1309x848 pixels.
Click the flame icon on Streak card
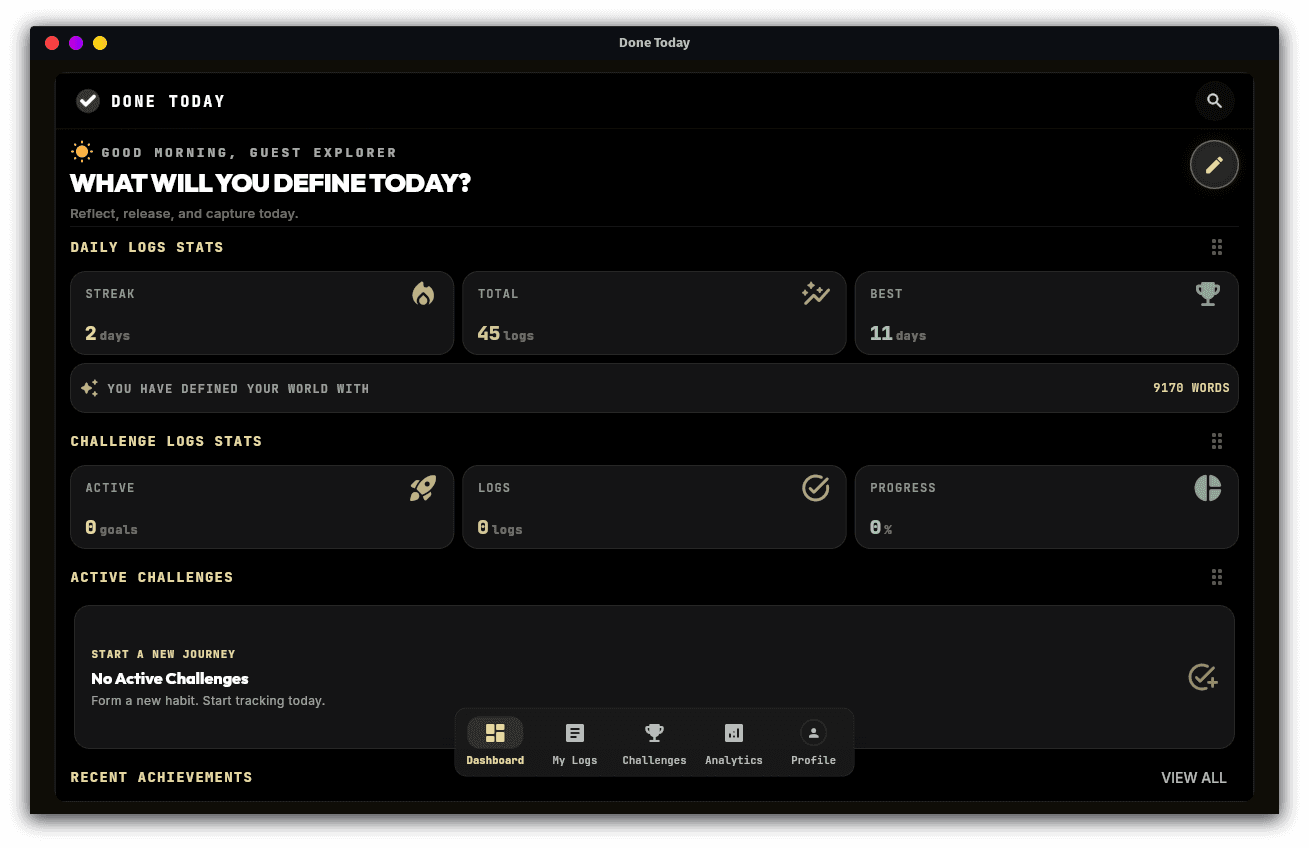click(x=423, y=293)
